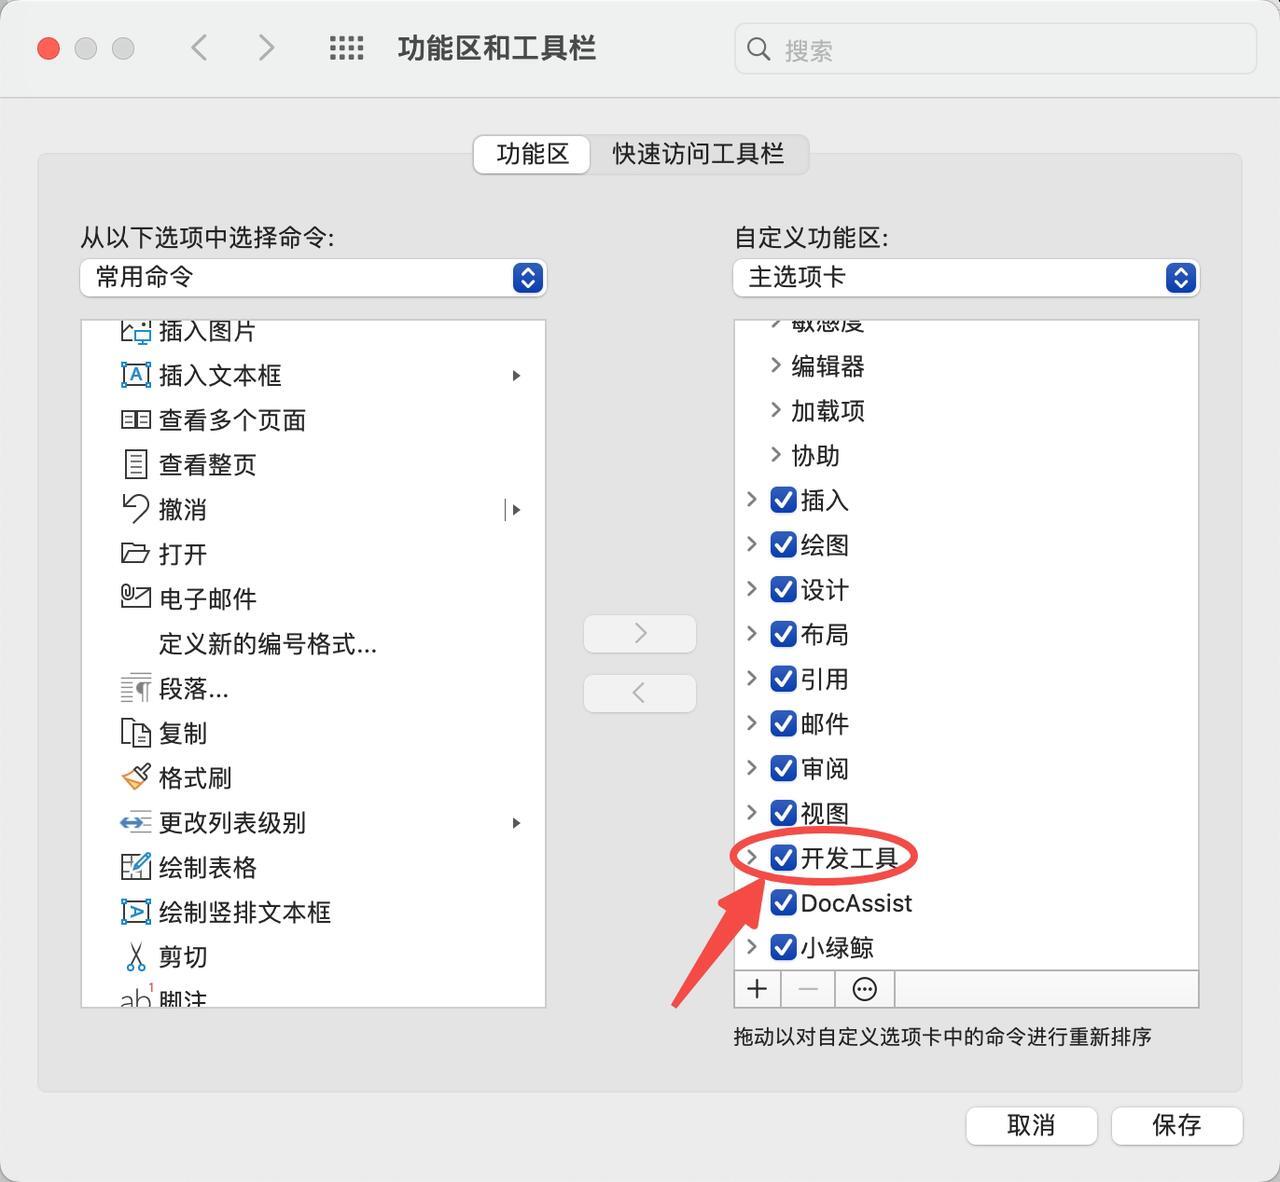Click the Copy command icon
This screenshot has width=1280, height=1182.
point(135,733)
